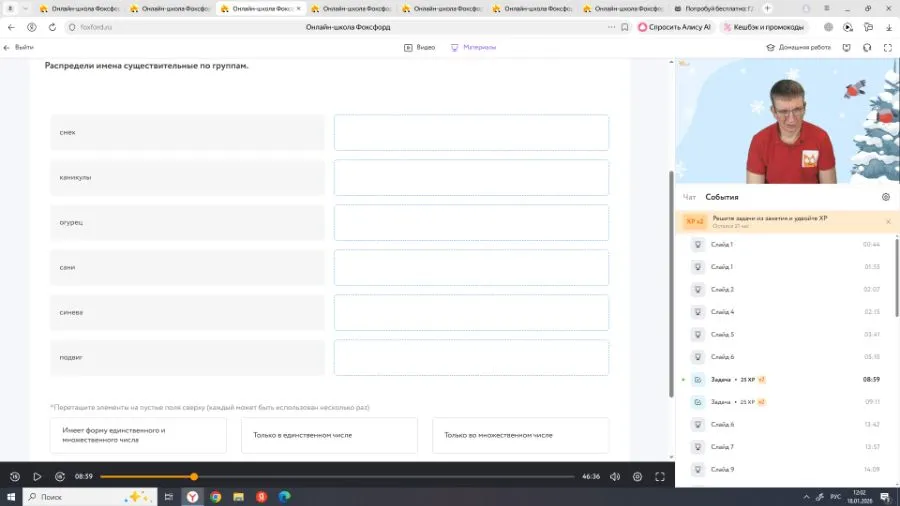The height and width of the screenshot is (506, 900).
Task: Expand lesson with the header fullscreen icon
Action: point(888,48)
